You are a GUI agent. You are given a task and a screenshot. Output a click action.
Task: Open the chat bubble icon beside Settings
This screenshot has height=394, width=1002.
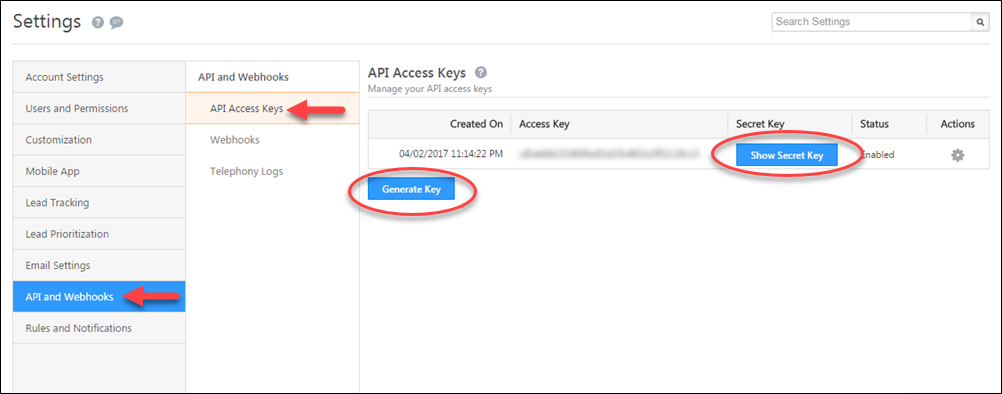(116, 22)
